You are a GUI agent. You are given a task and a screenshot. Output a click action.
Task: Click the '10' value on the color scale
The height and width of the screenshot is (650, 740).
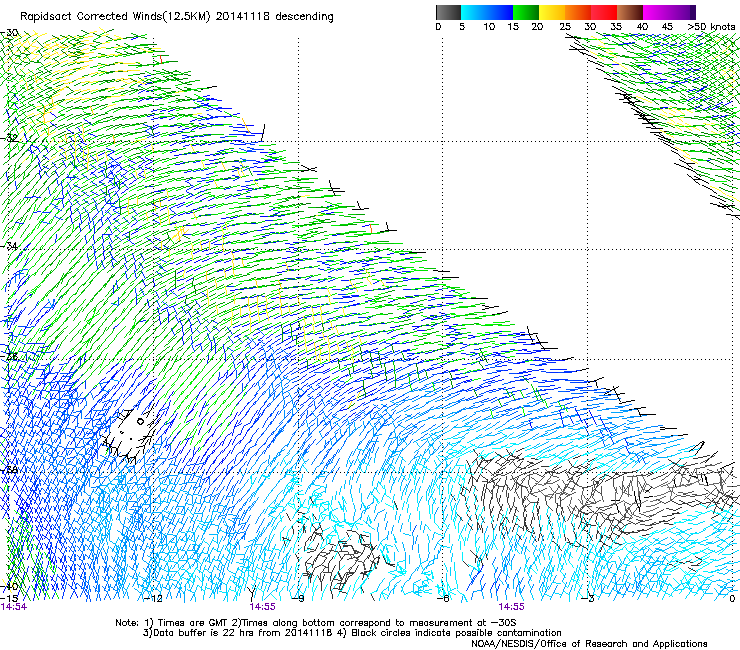click(x=489, y=26)
